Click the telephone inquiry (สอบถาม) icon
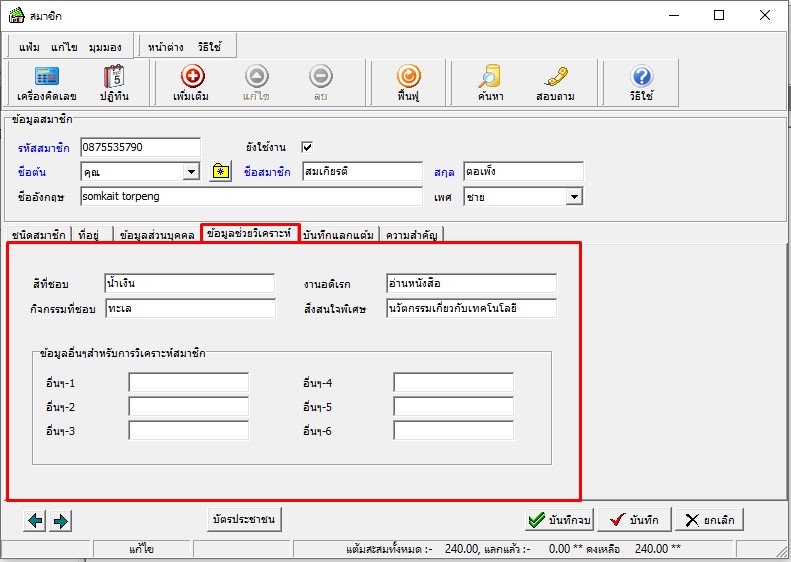 555,78
